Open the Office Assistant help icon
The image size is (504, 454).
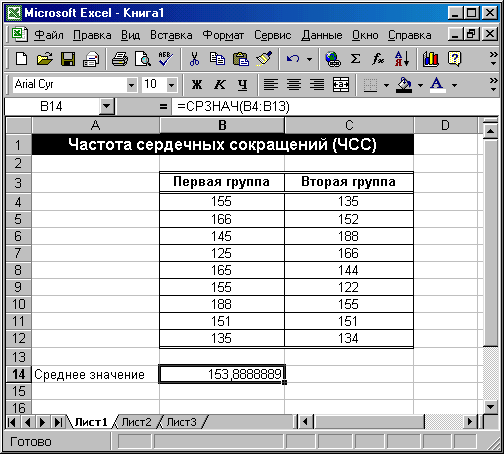click(x=455, y=59)
